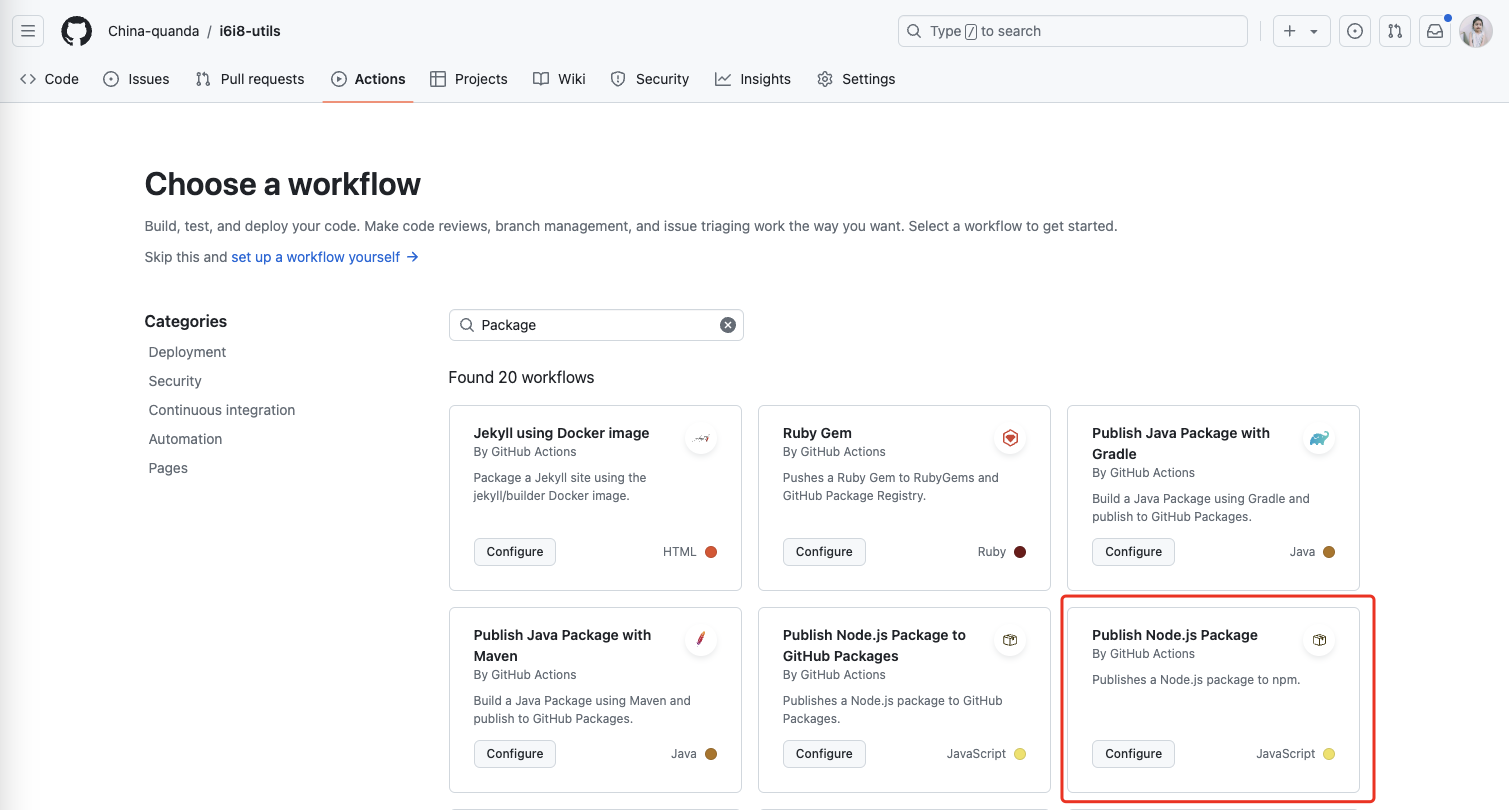Click set up a workflow yourself link
The height and width of the screenshot is (810, 1509).
click(325, 257)
